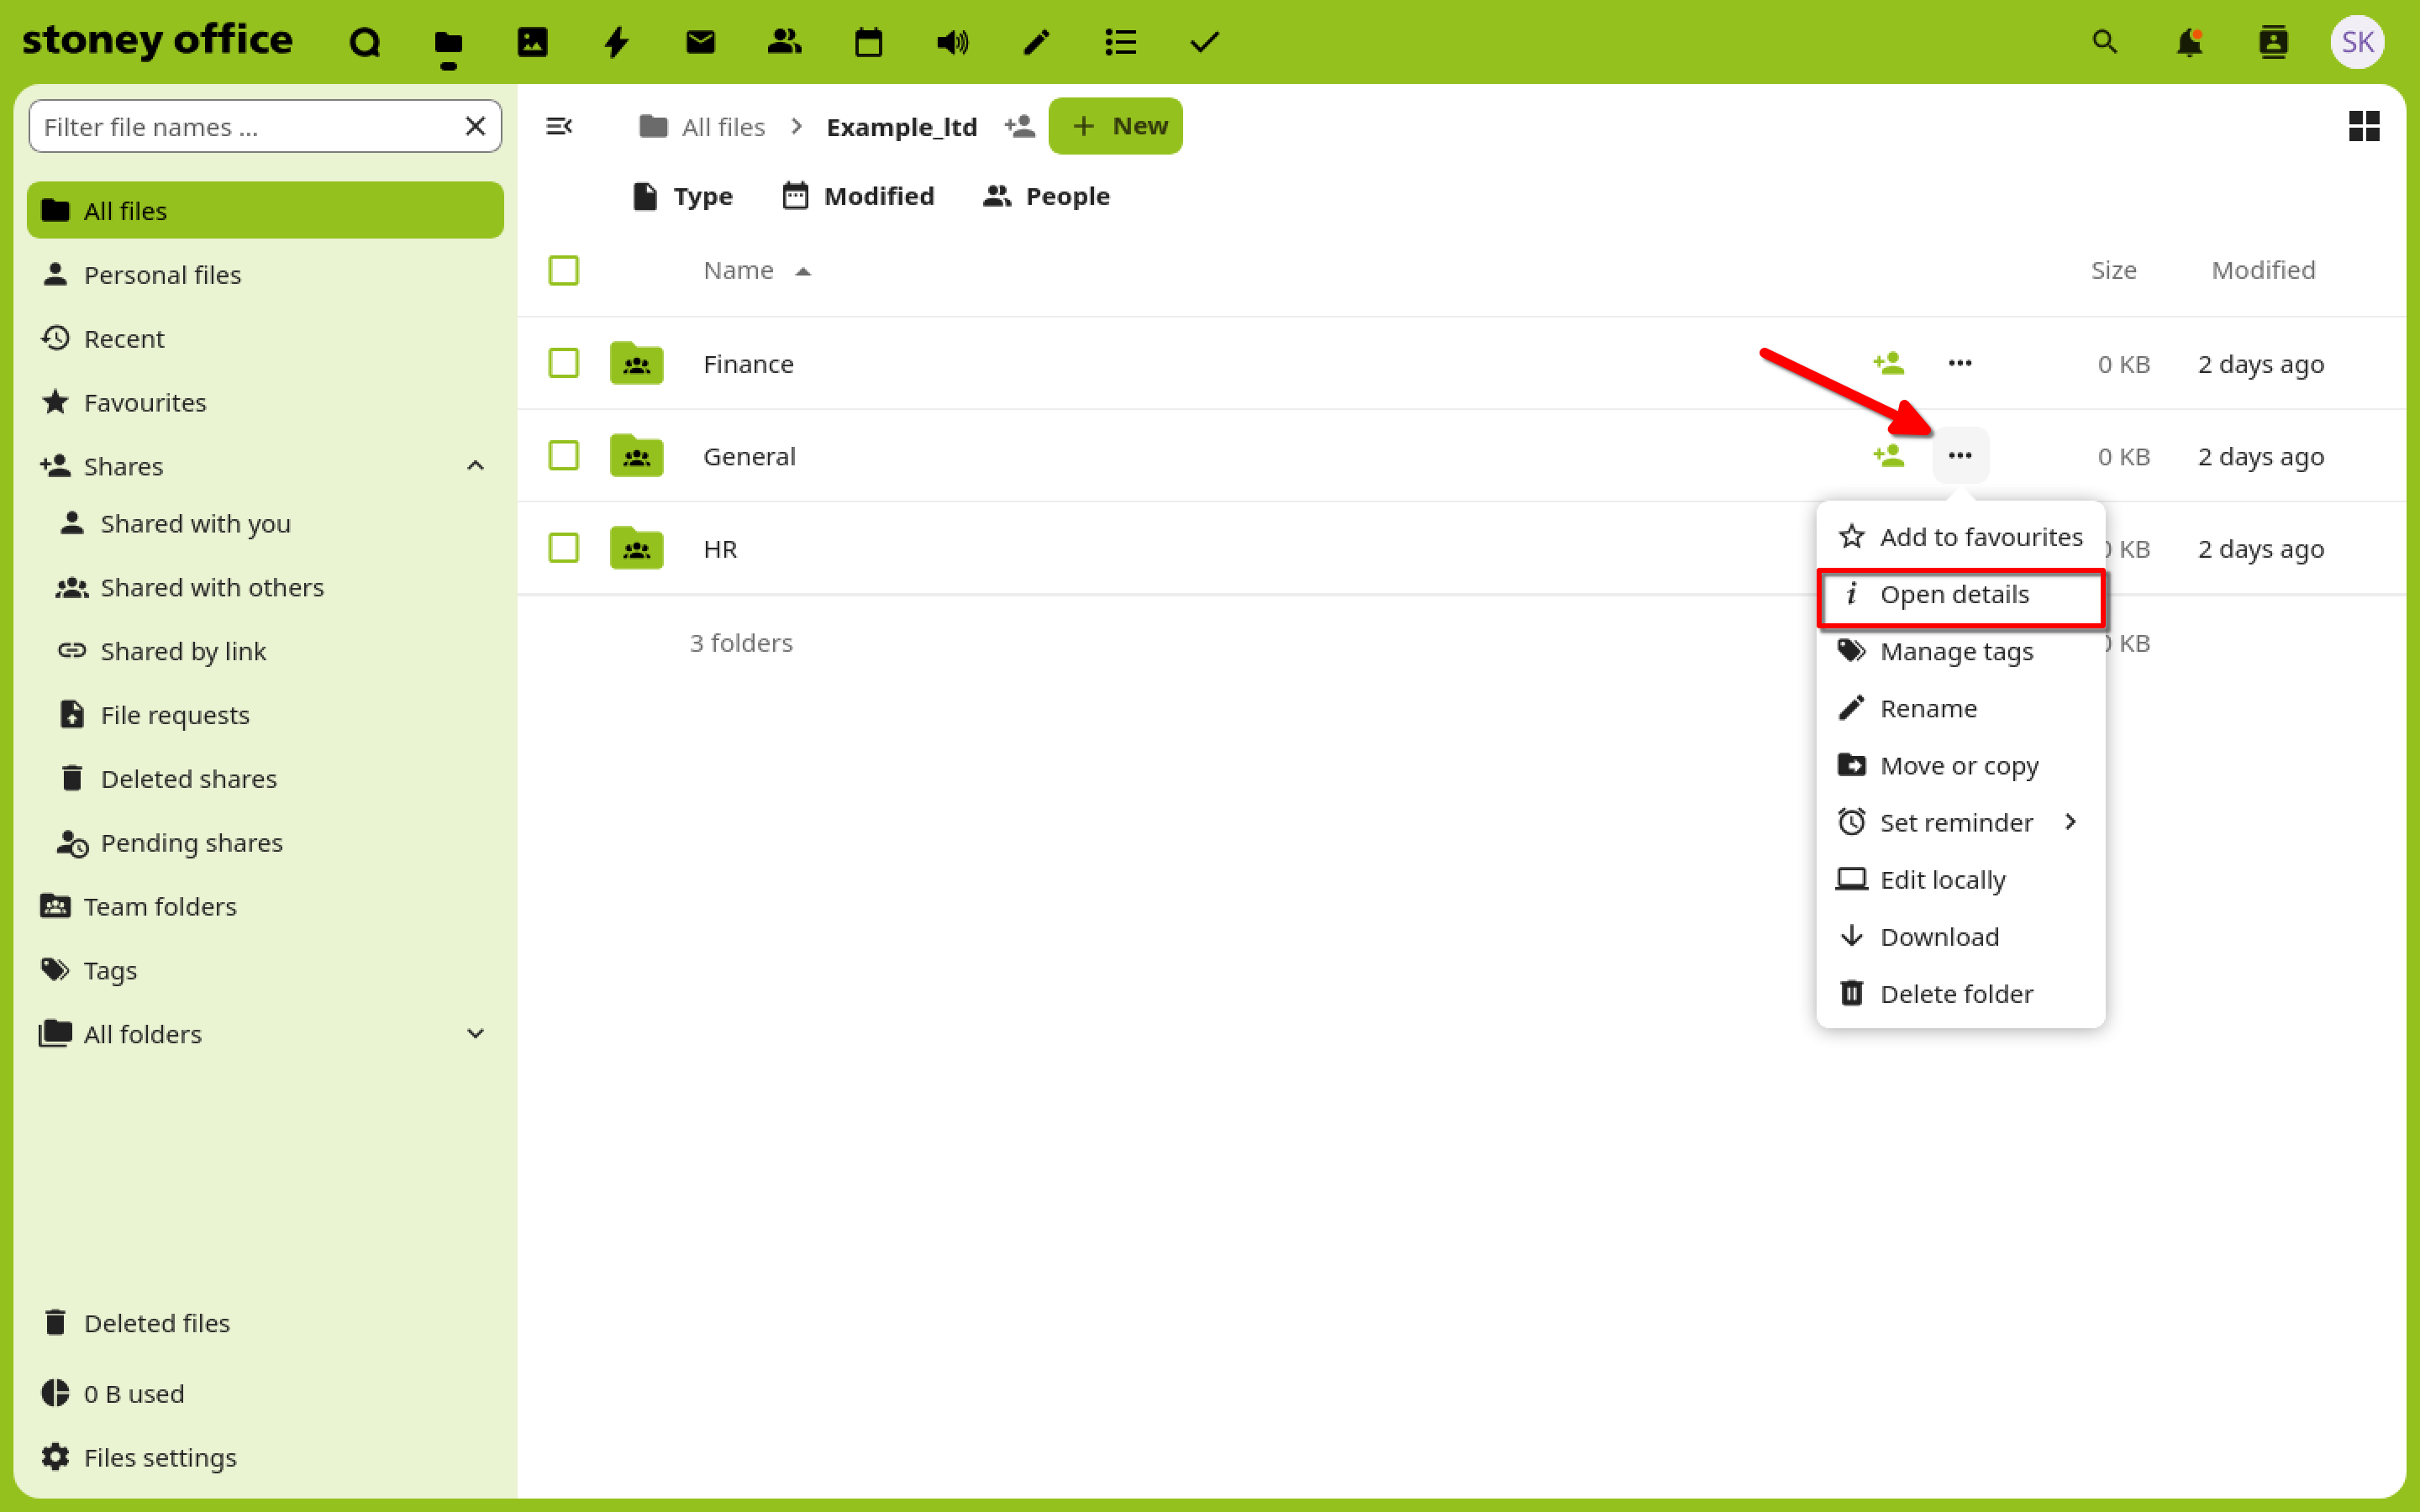Choose Open details from context menu
This screenshot has width=2420, height=1512.
click(x=1958, y=595)
